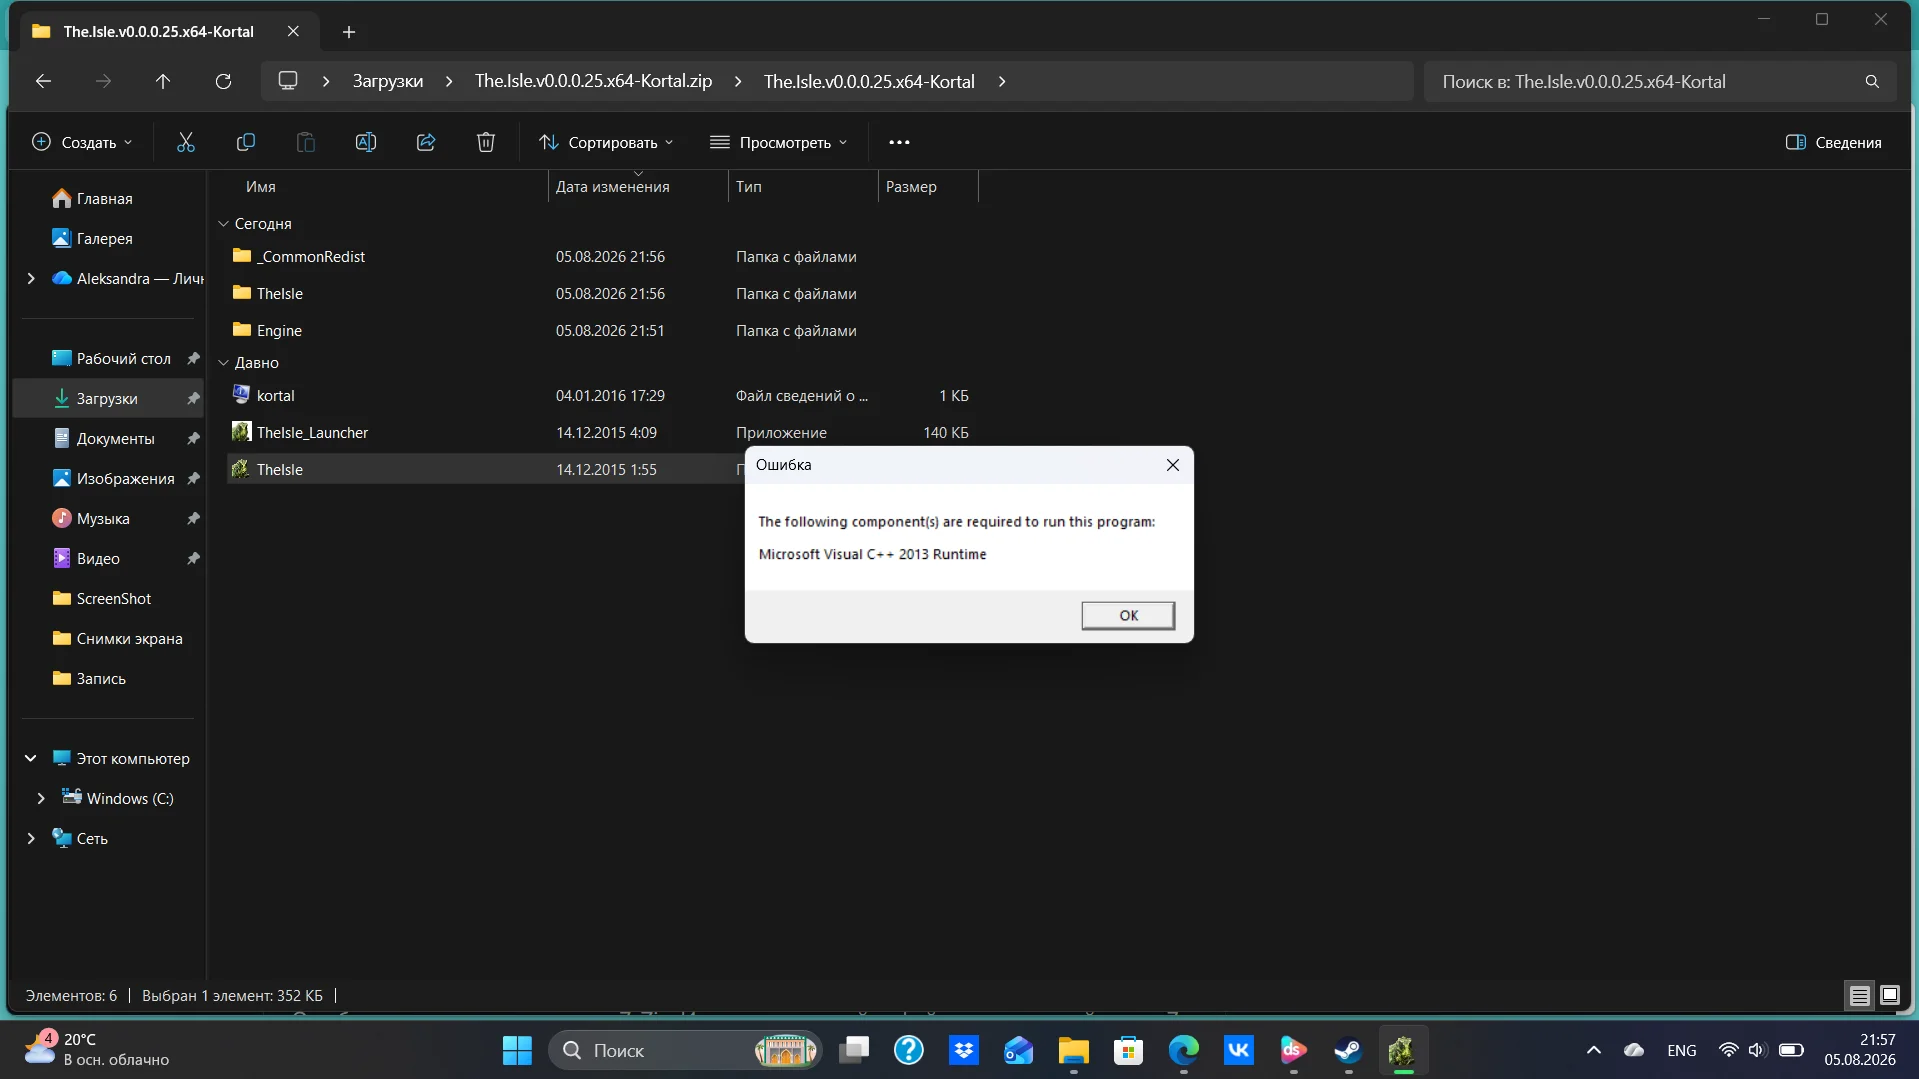Open the three-dots More options menu
Image resolution: width=1919 pixels, height=1079 pixels.
tap(899, 142)
